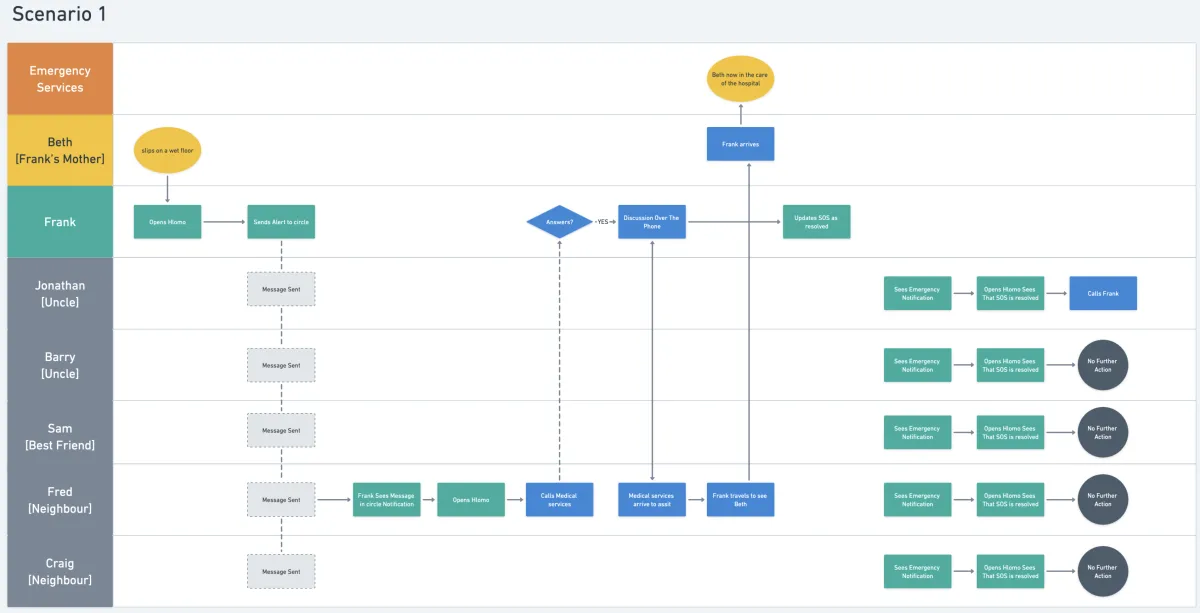Select the 'Message Sent' box in Jonathan's lane
The image size is (1200, 613).
coord(281,289)
